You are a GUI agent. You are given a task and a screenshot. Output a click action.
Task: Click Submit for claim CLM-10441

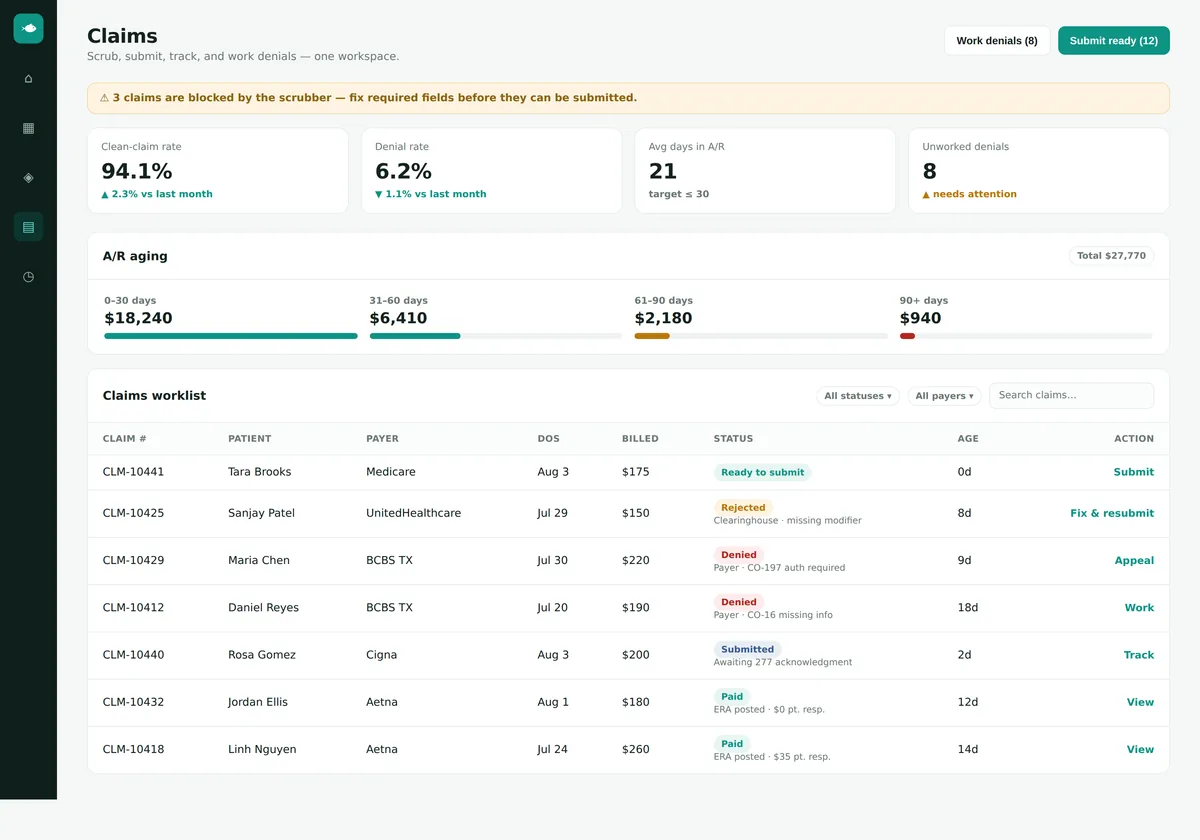point(1134,472)
